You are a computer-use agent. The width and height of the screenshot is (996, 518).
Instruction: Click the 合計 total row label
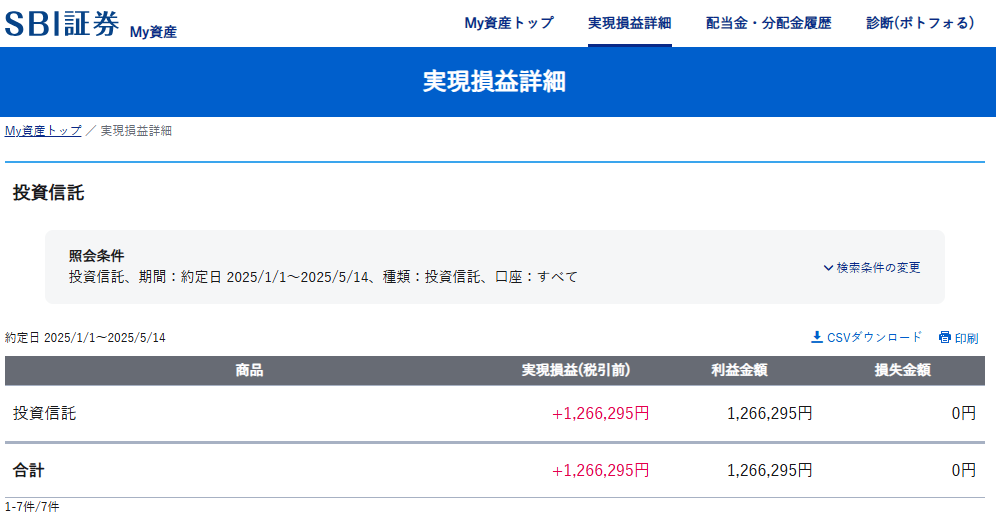point(28,469)
